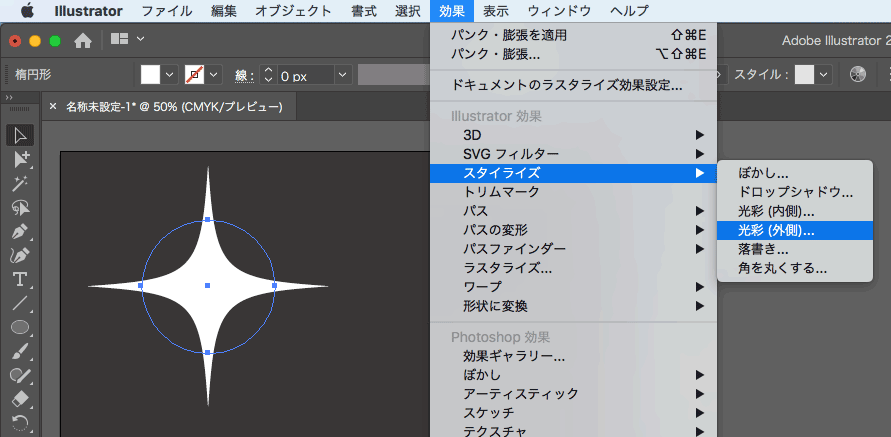
Task: Open the stroke color dropdown arrow
Action: 213,74
